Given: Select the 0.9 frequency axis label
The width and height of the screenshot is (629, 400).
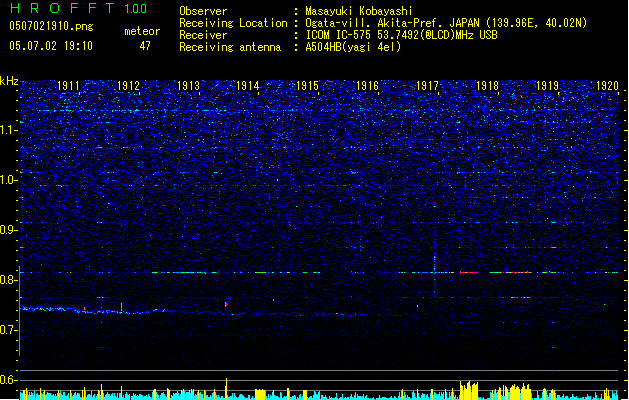Looking at the screenshot, I should tap(9, 230).
